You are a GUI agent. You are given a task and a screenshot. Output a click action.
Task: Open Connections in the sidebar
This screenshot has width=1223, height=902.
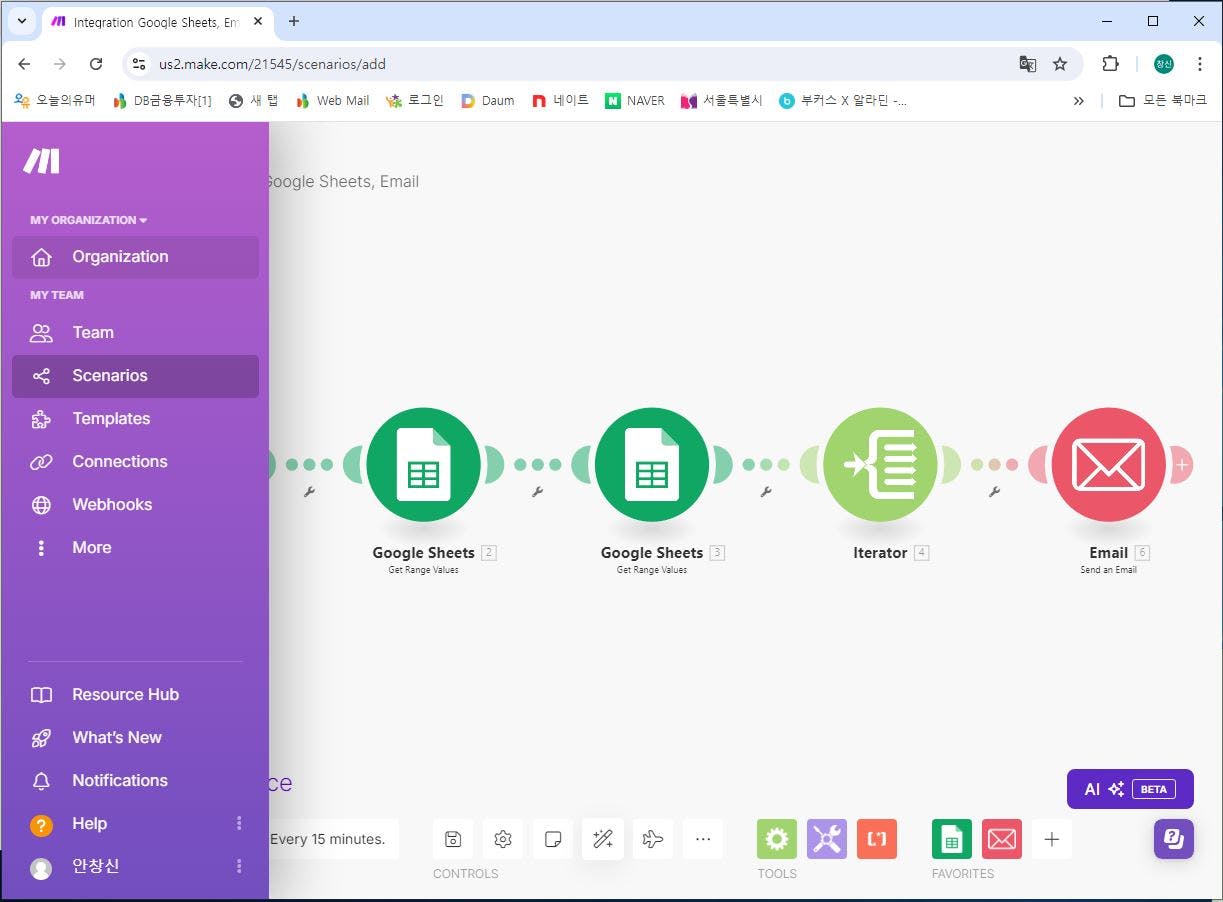(135, 462)
